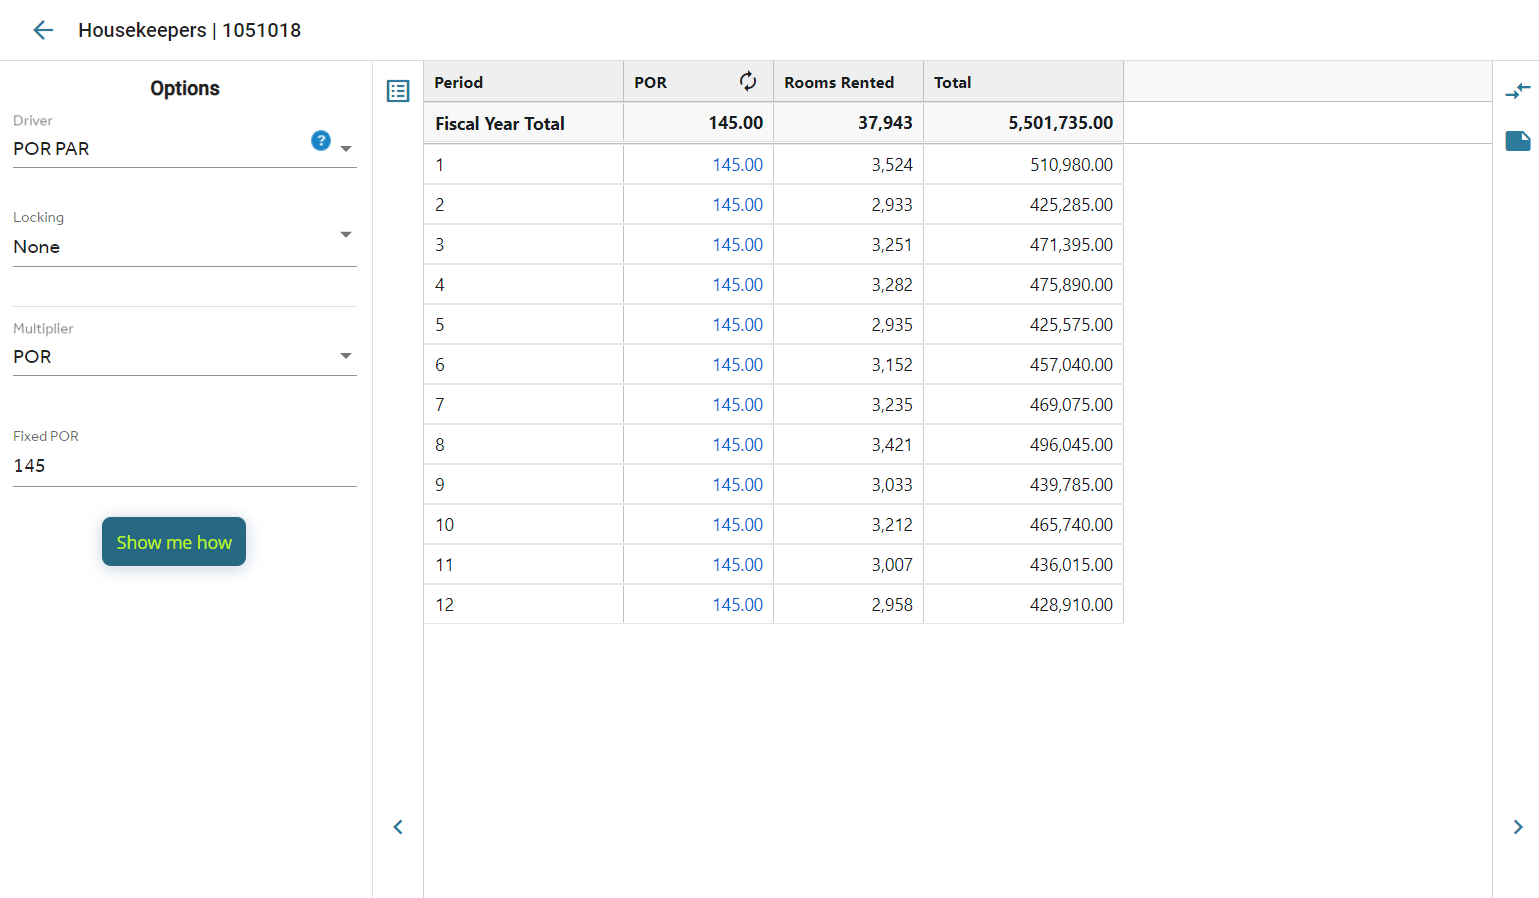This screenshot has width=1539, height=898.
Task: Click the back arrow beside Housekeepers title
Action: tap(43, 30)
